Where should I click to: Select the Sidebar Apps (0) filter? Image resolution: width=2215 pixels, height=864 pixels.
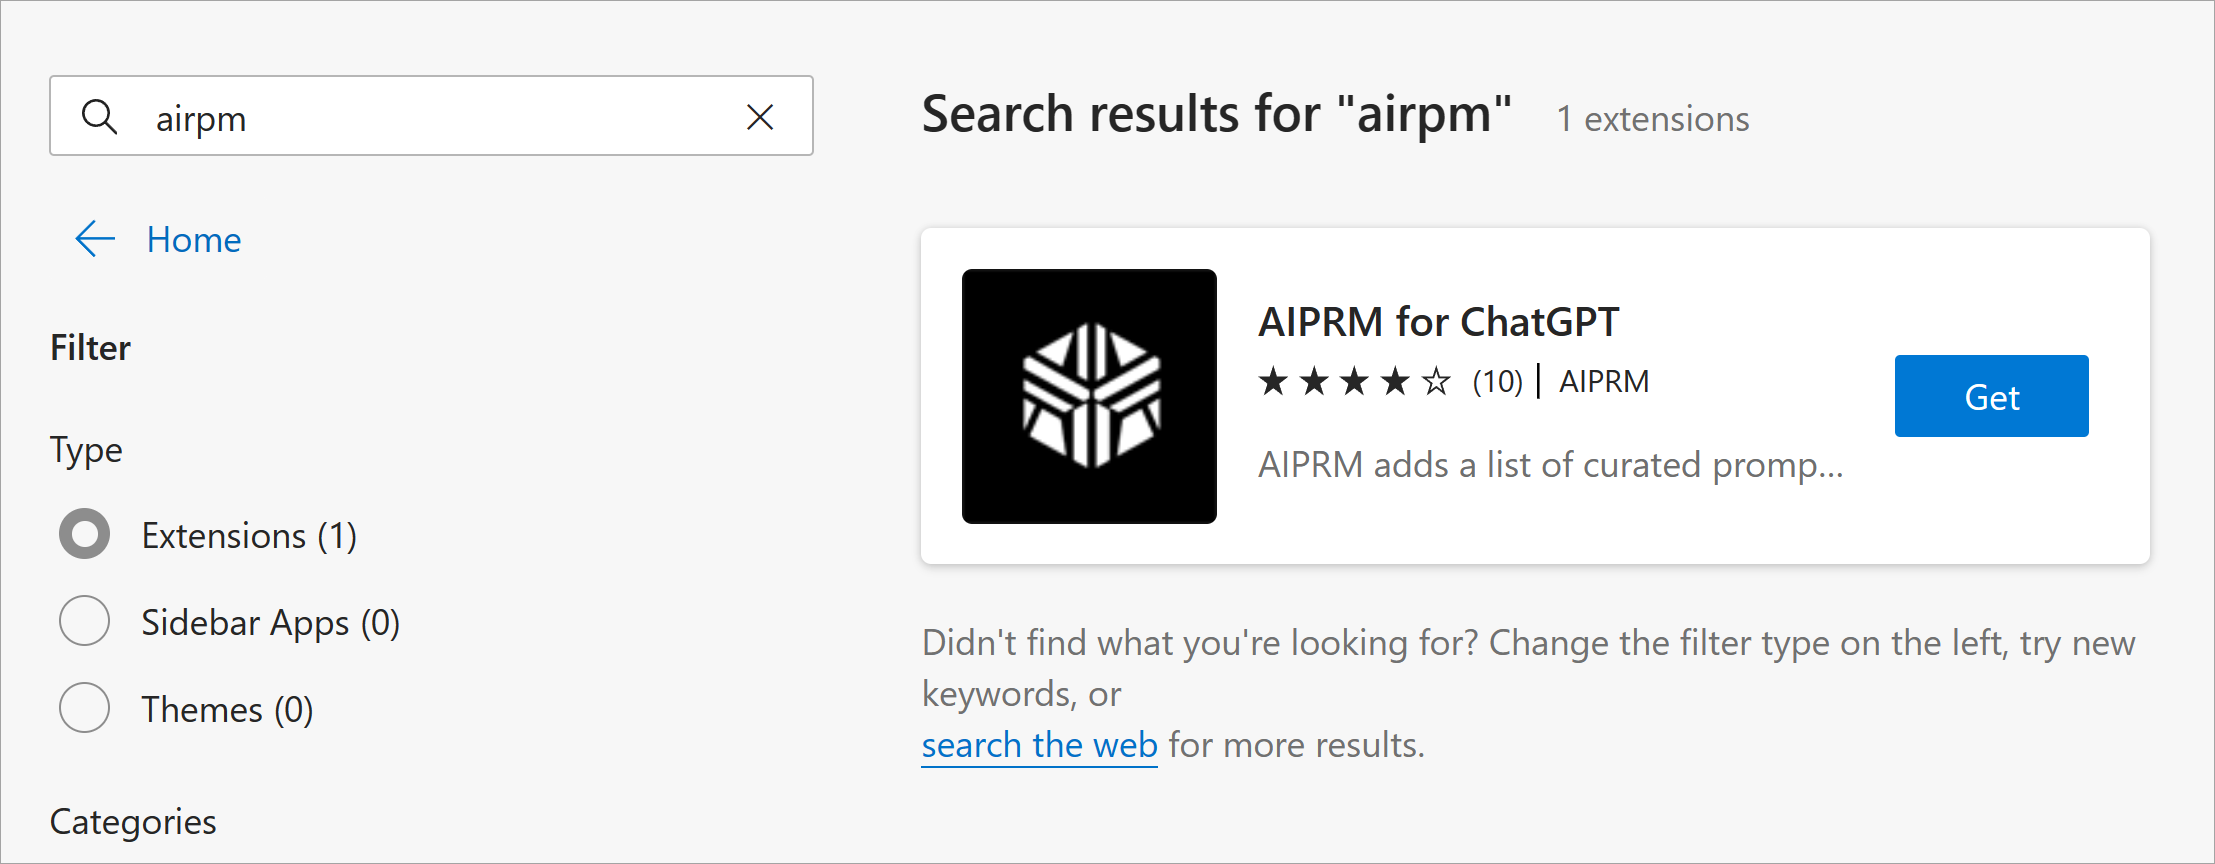click(84, 621)
